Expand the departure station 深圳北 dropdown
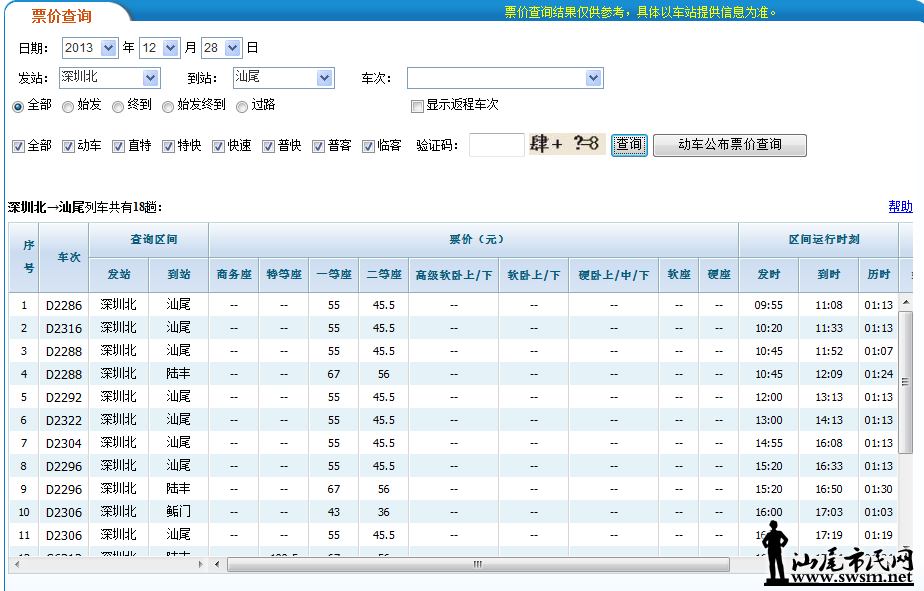The image size is (924, 591). [x=151, y=78]
